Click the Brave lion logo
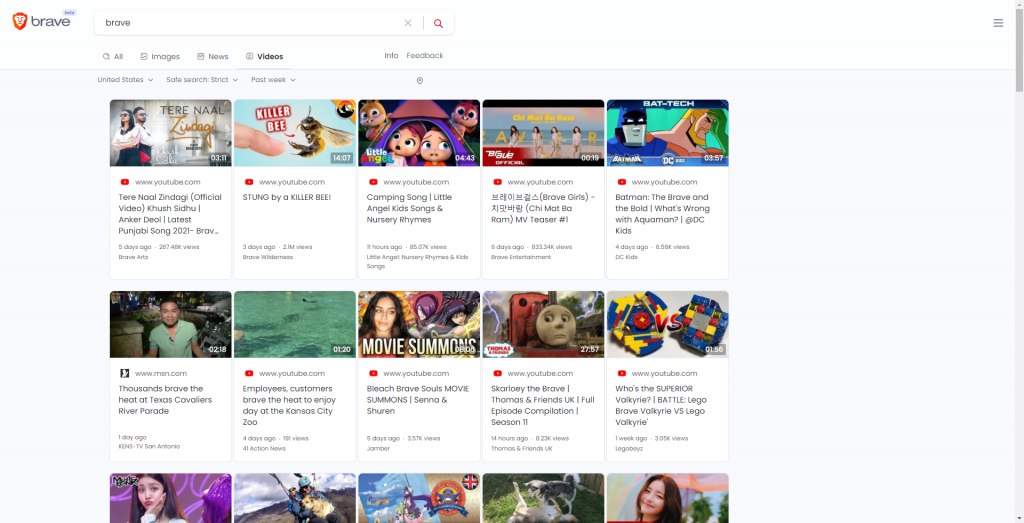The width and height of the screenshot is (1024, 523). click(20, 21)
